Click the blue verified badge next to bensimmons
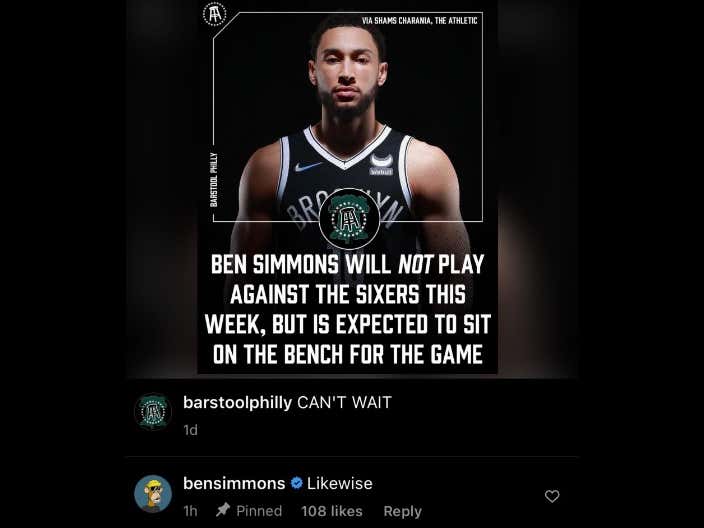This screenshot has height=528, width=704. 296,483
